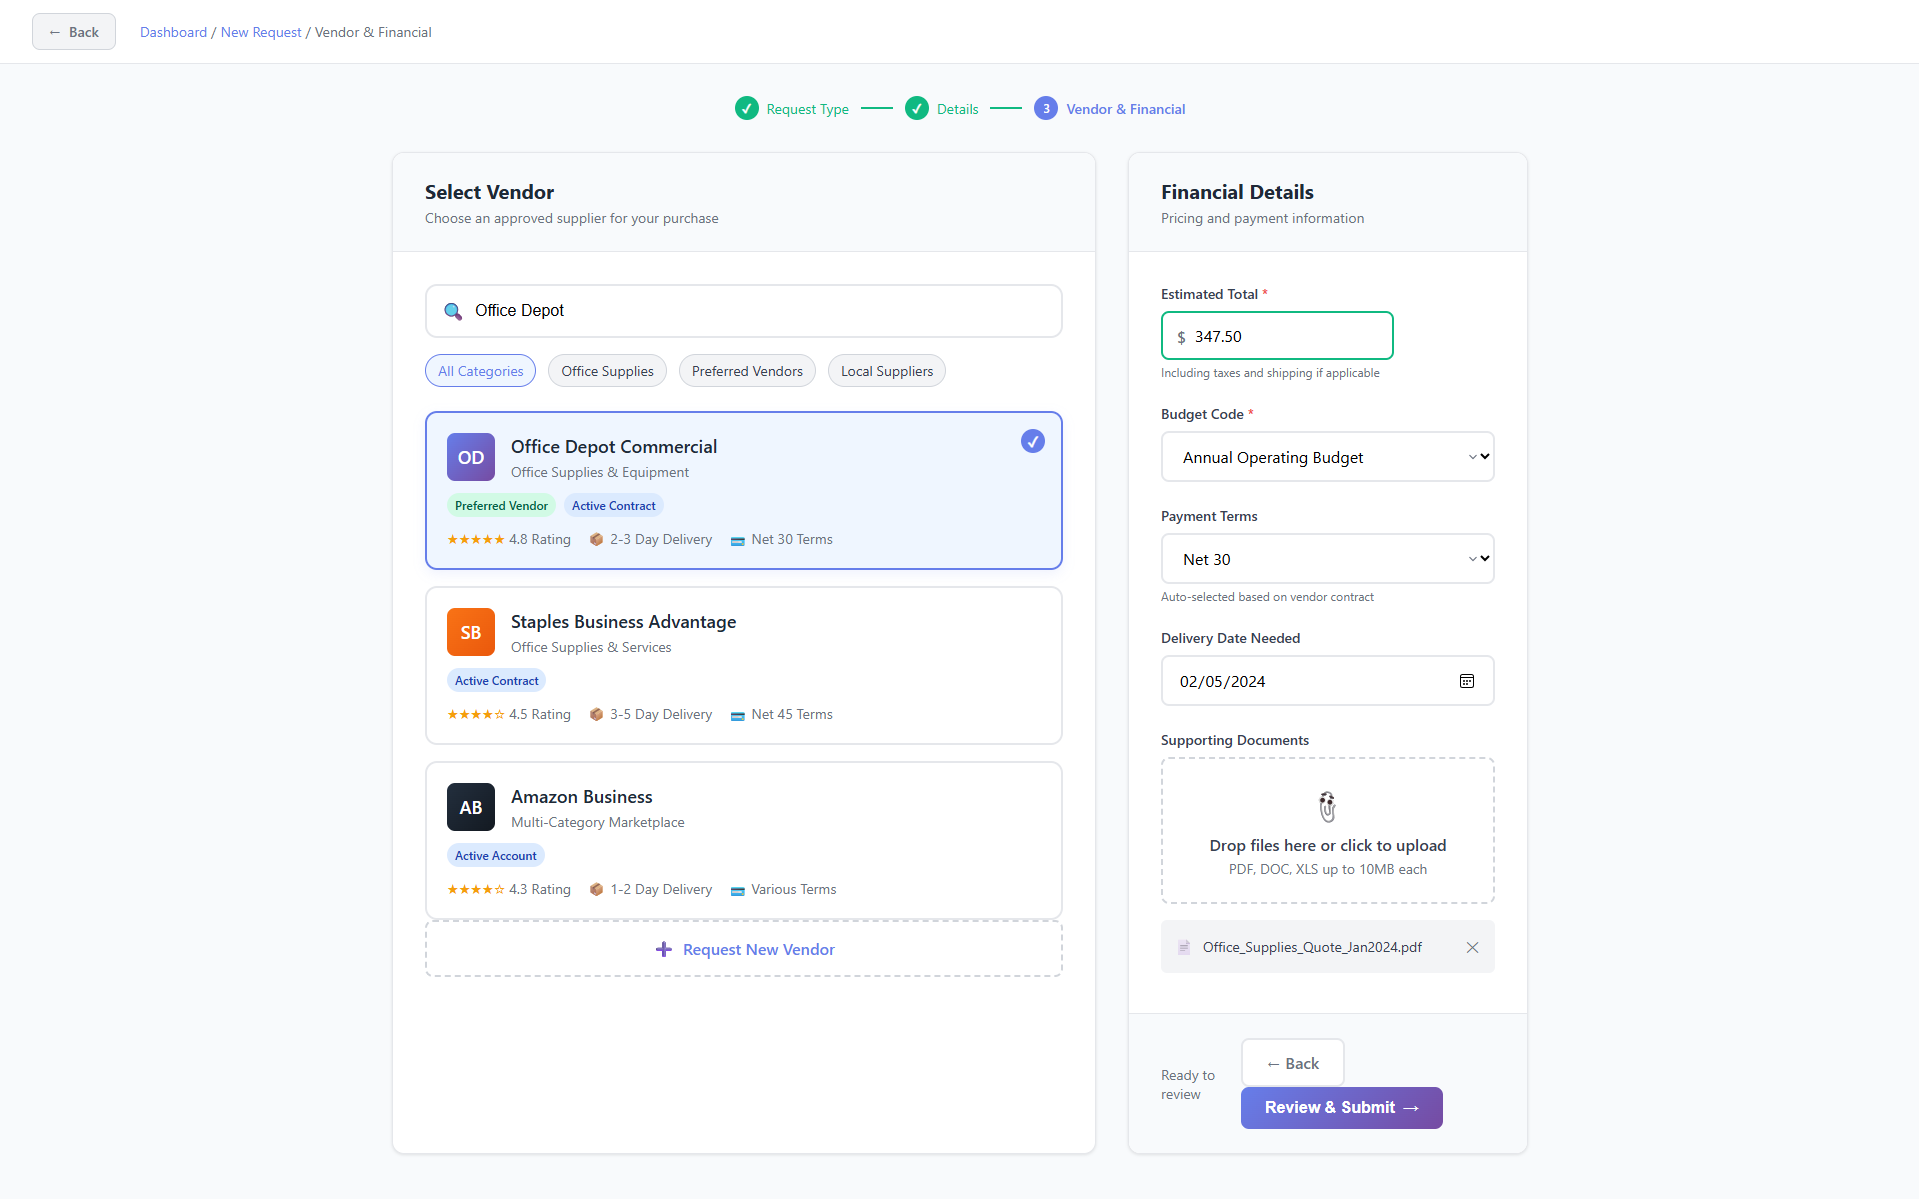This screenshot has width=1919, height=1199.
Task: Click the star rating icons for Amazon Business
Action: 476,889
